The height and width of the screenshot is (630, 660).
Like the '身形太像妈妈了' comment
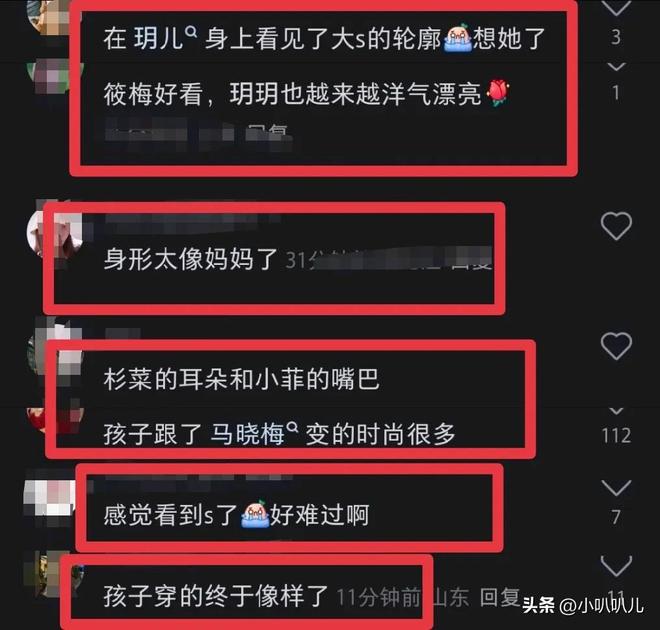(x=616, y=226)
